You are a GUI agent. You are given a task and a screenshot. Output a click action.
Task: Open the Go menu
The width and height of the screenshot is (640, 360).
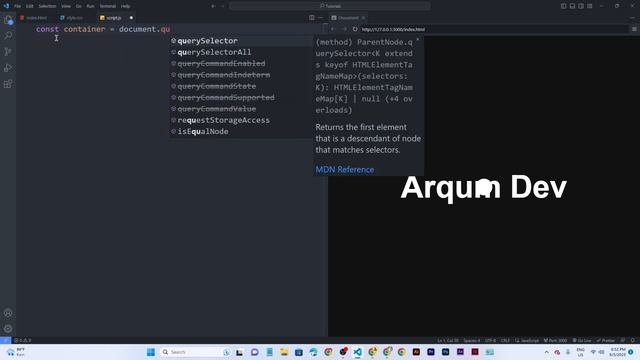pos(79,6)
